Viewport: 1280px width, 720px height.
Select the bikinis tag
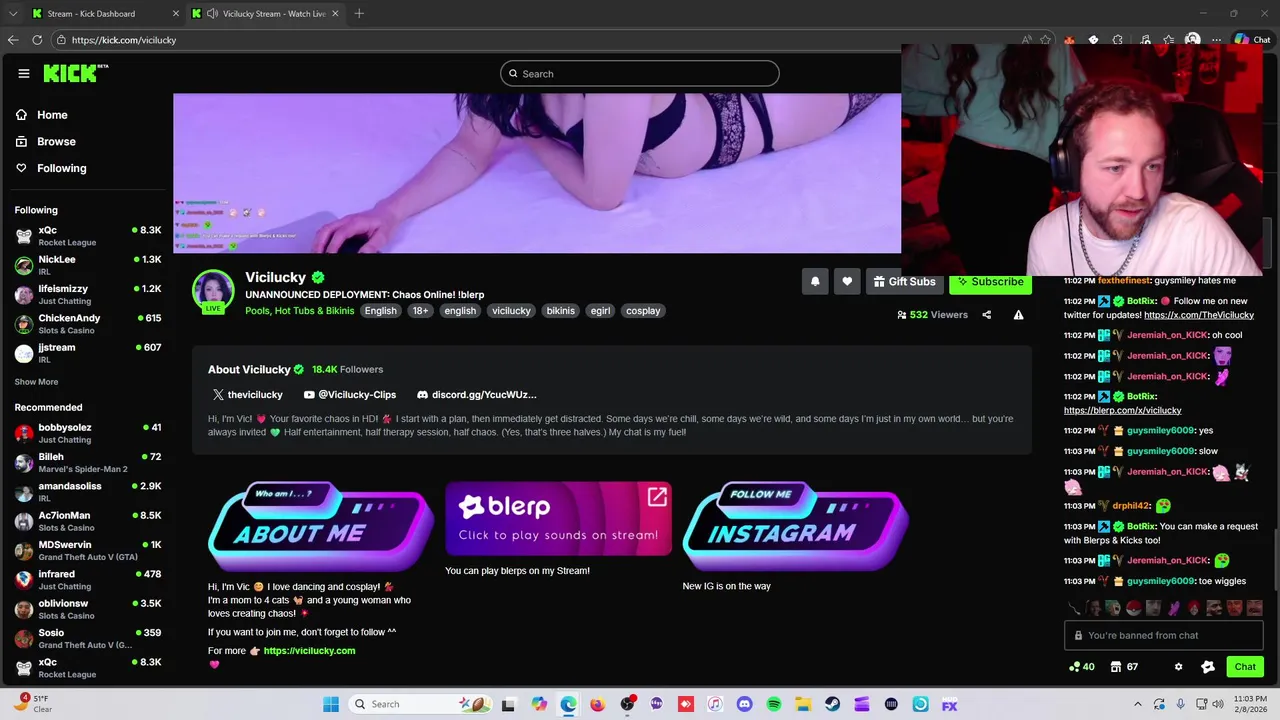point(560,311)
